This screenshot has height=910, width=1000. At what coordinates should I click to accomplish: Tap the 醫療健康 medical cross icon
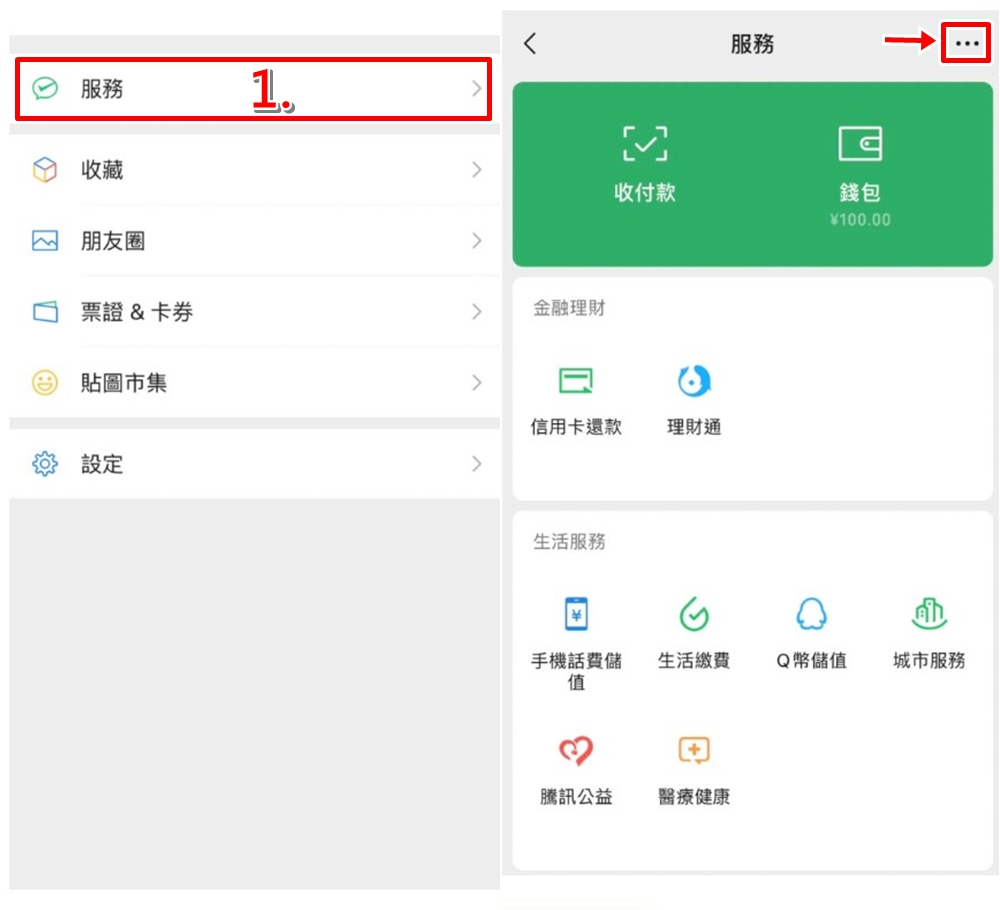pos(694,751)
